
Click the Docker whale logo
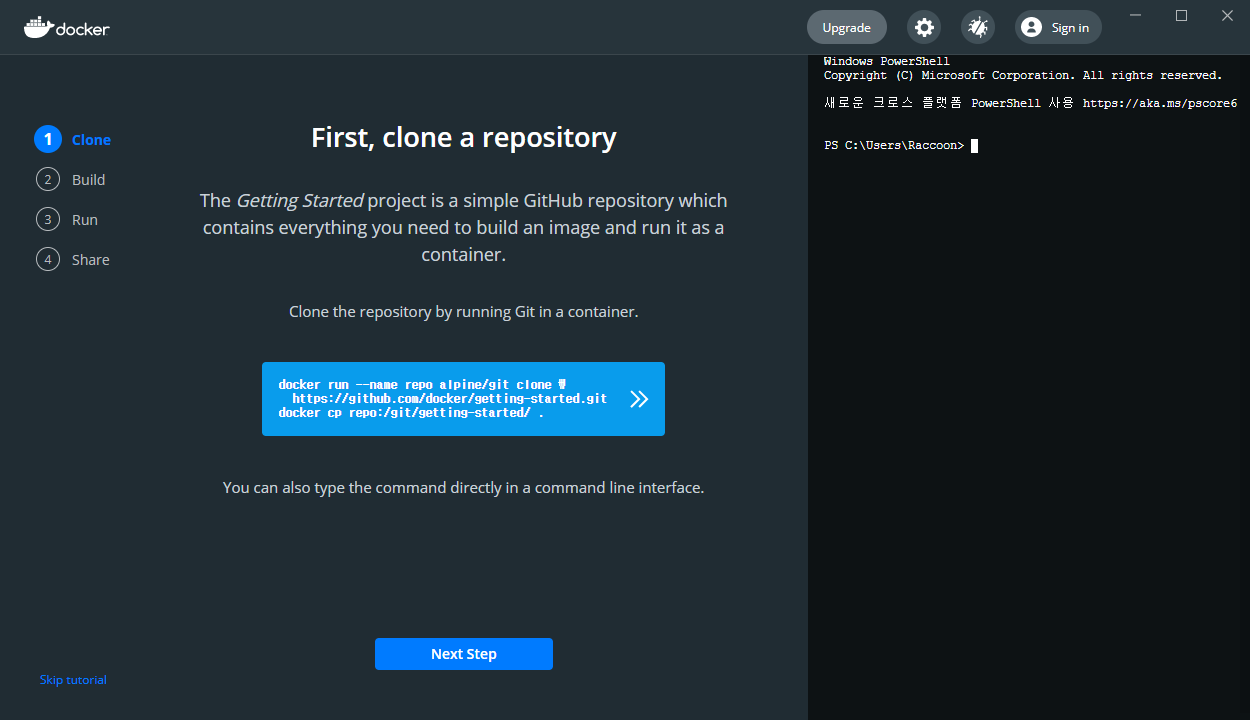pos(67,27)
